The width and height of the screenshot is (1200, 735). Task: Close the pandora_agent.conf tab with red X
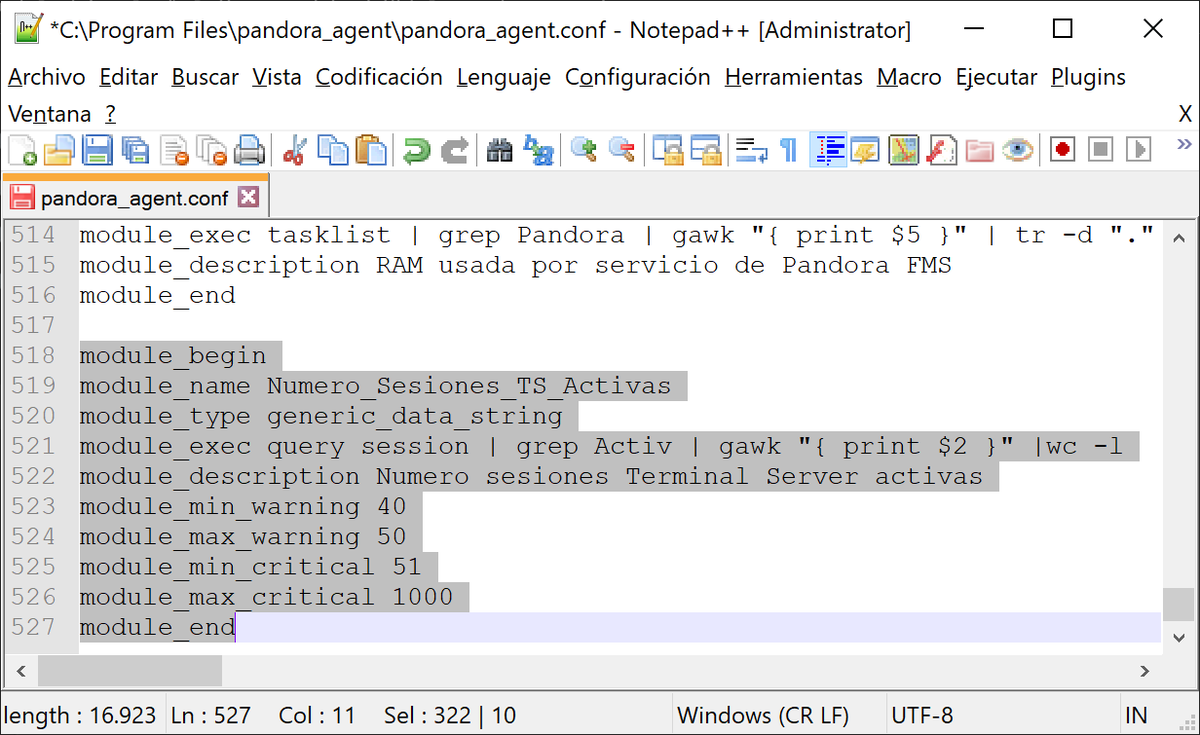click(249, 197)
